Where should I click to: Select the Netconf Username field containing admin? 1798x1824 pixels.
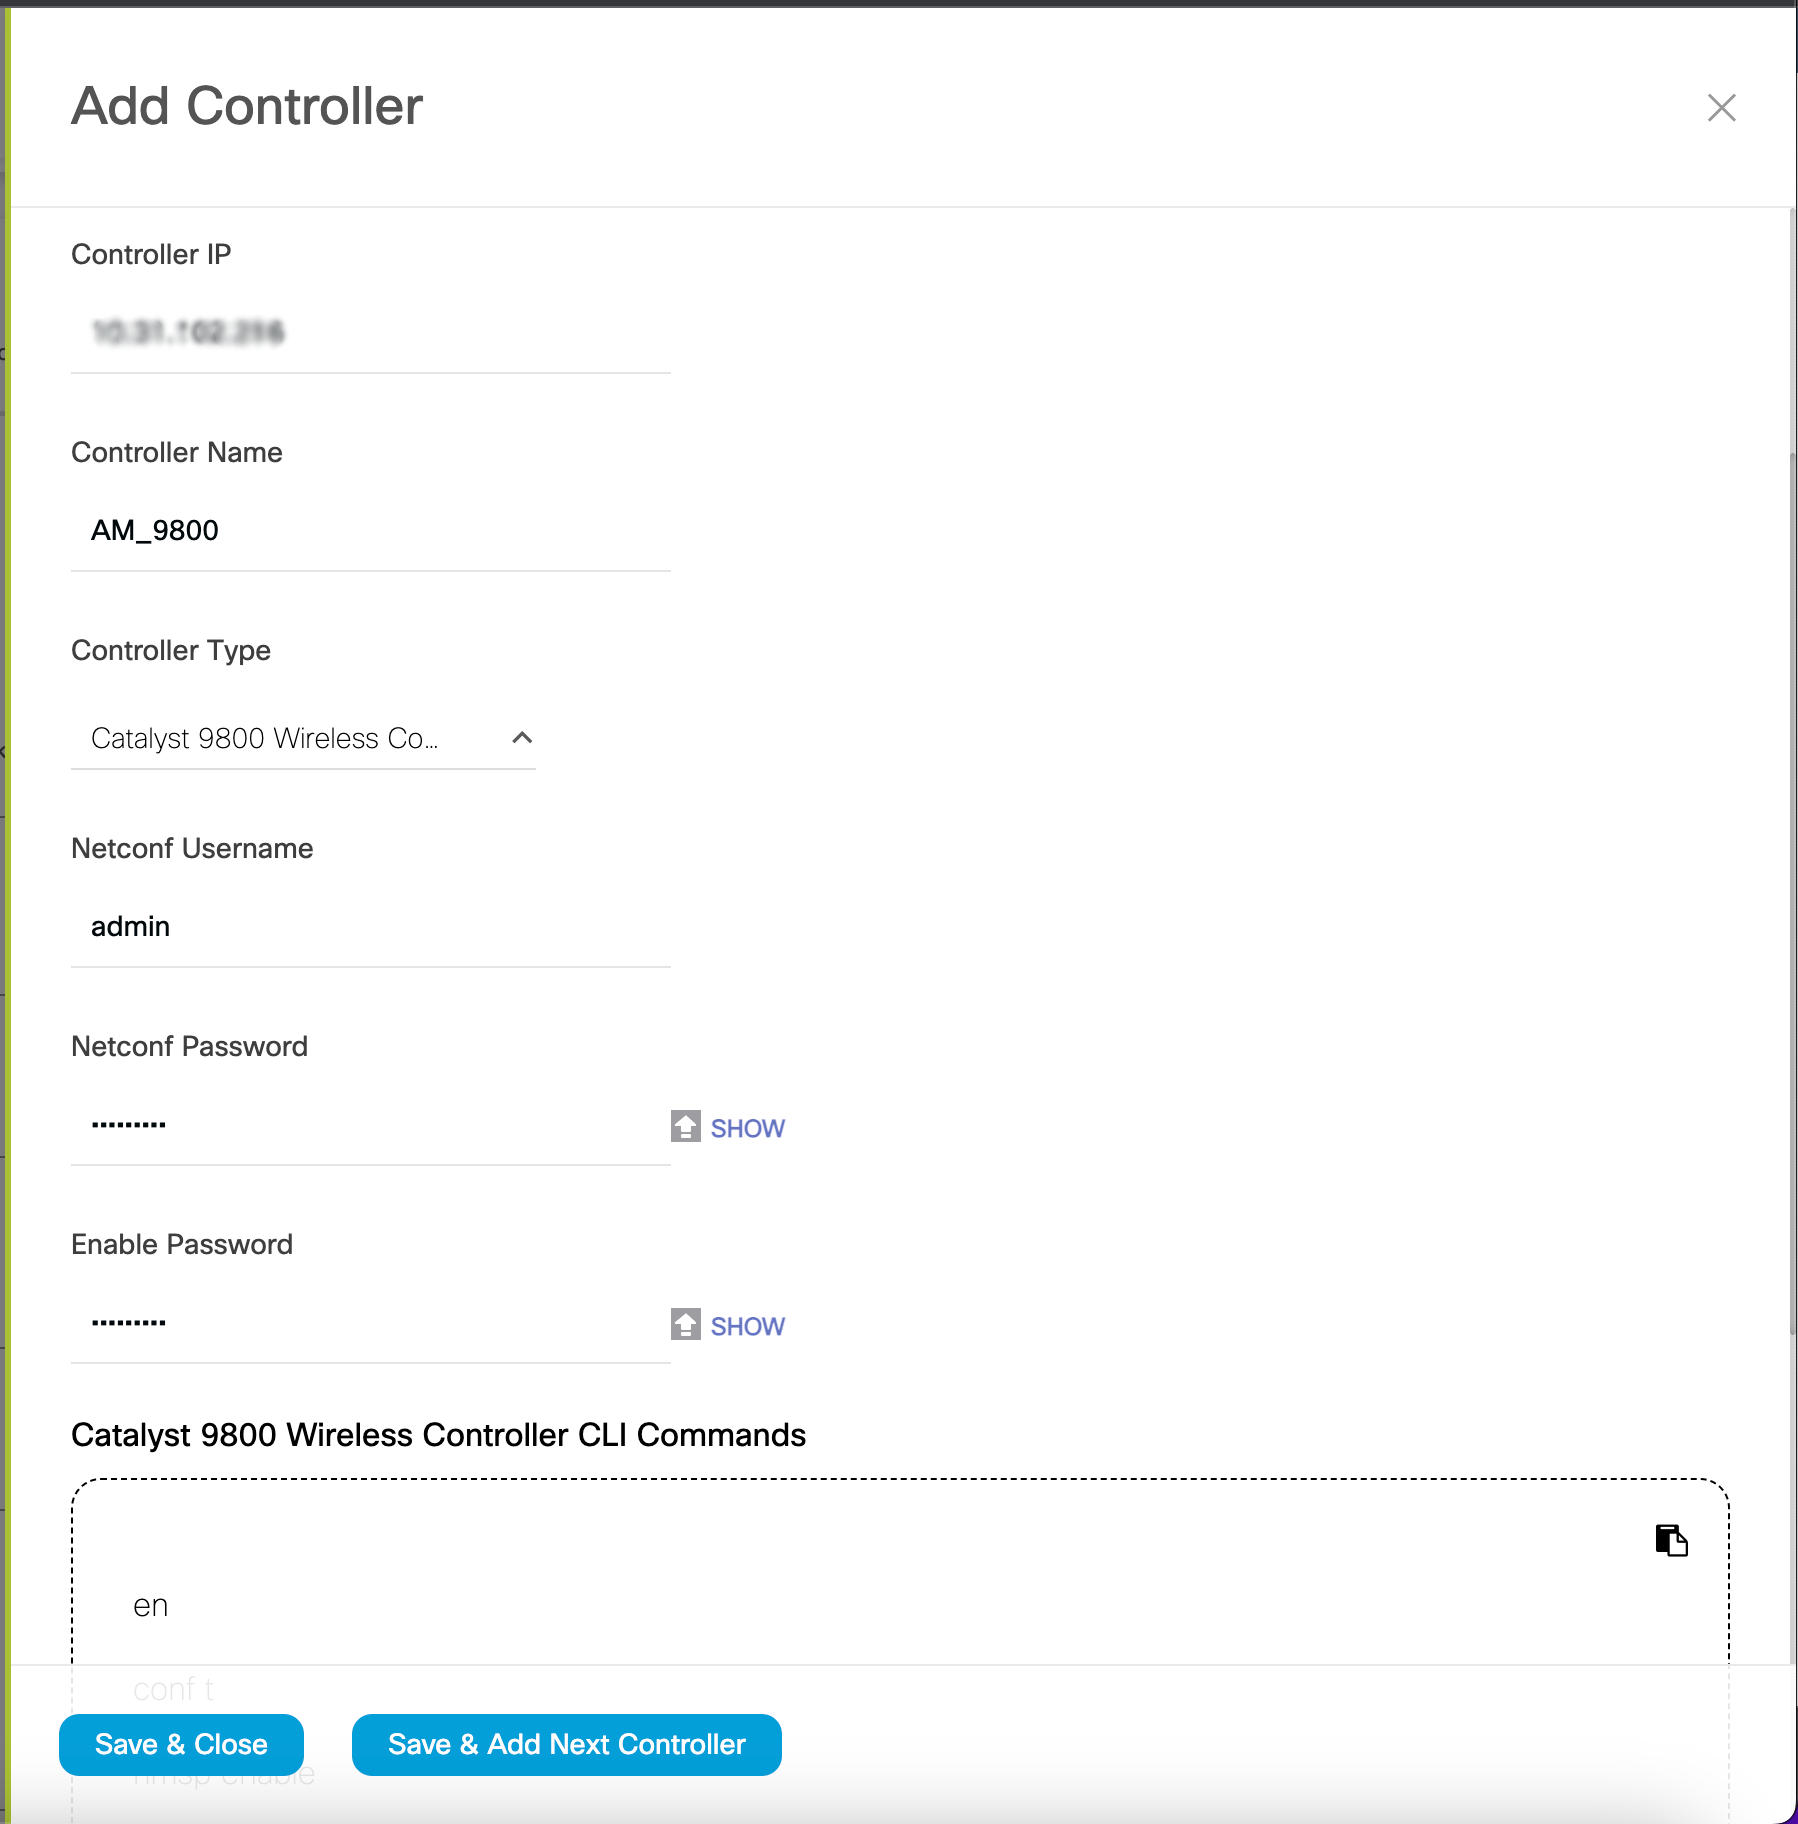point(370,926)
